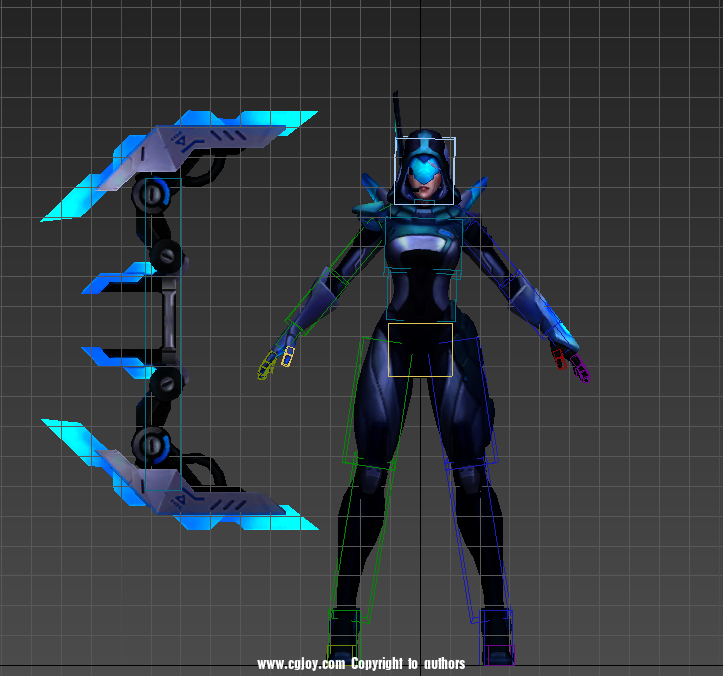
Task: Select the red finger bone
Action: click(x=559, y=359)
